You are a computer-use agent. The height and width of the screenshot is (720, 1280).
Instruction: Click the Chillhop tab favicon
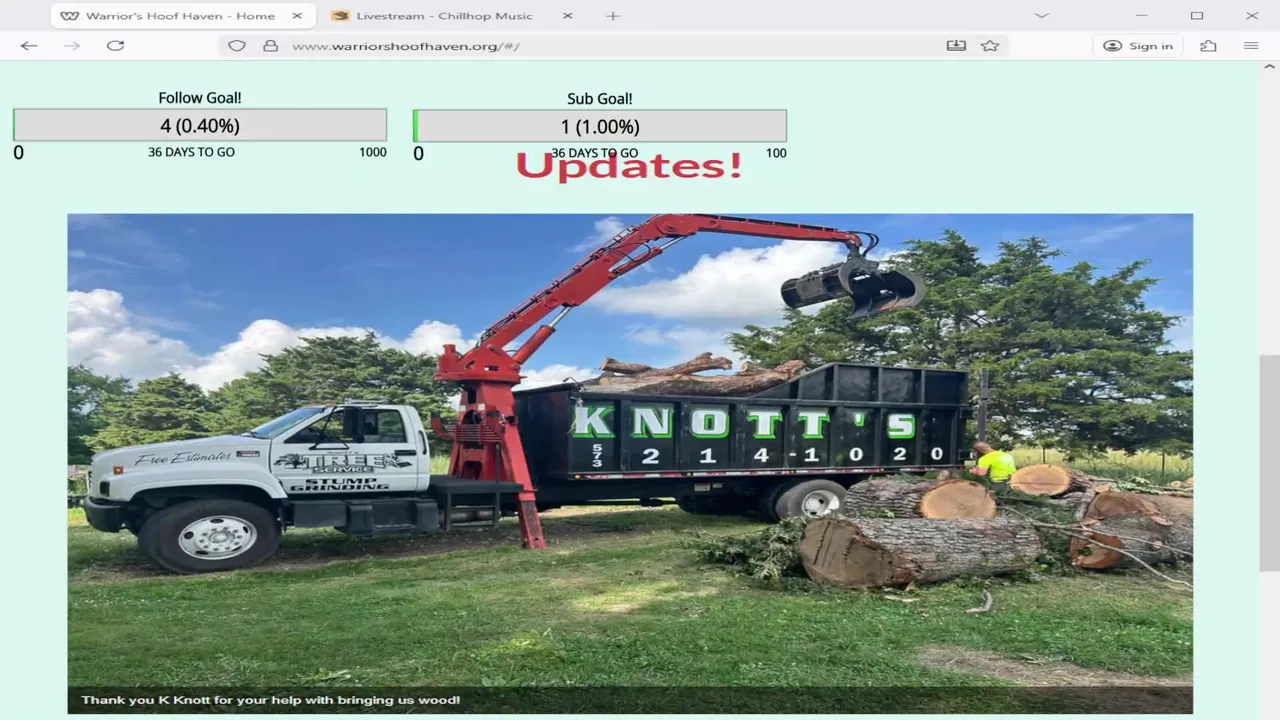coord(340,16)
